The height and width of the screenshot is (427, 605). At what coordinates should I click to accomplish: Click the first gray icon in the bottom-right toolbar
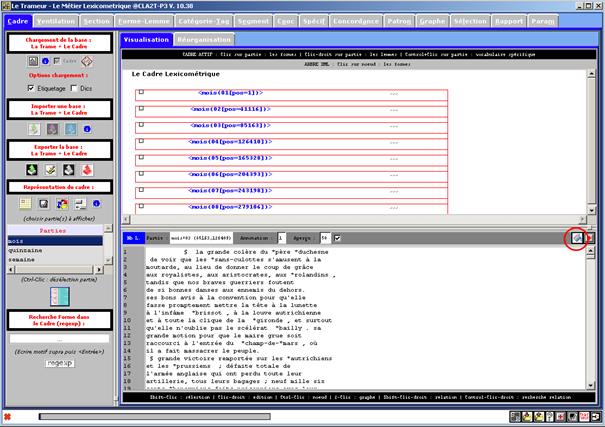tap(515, 417)
